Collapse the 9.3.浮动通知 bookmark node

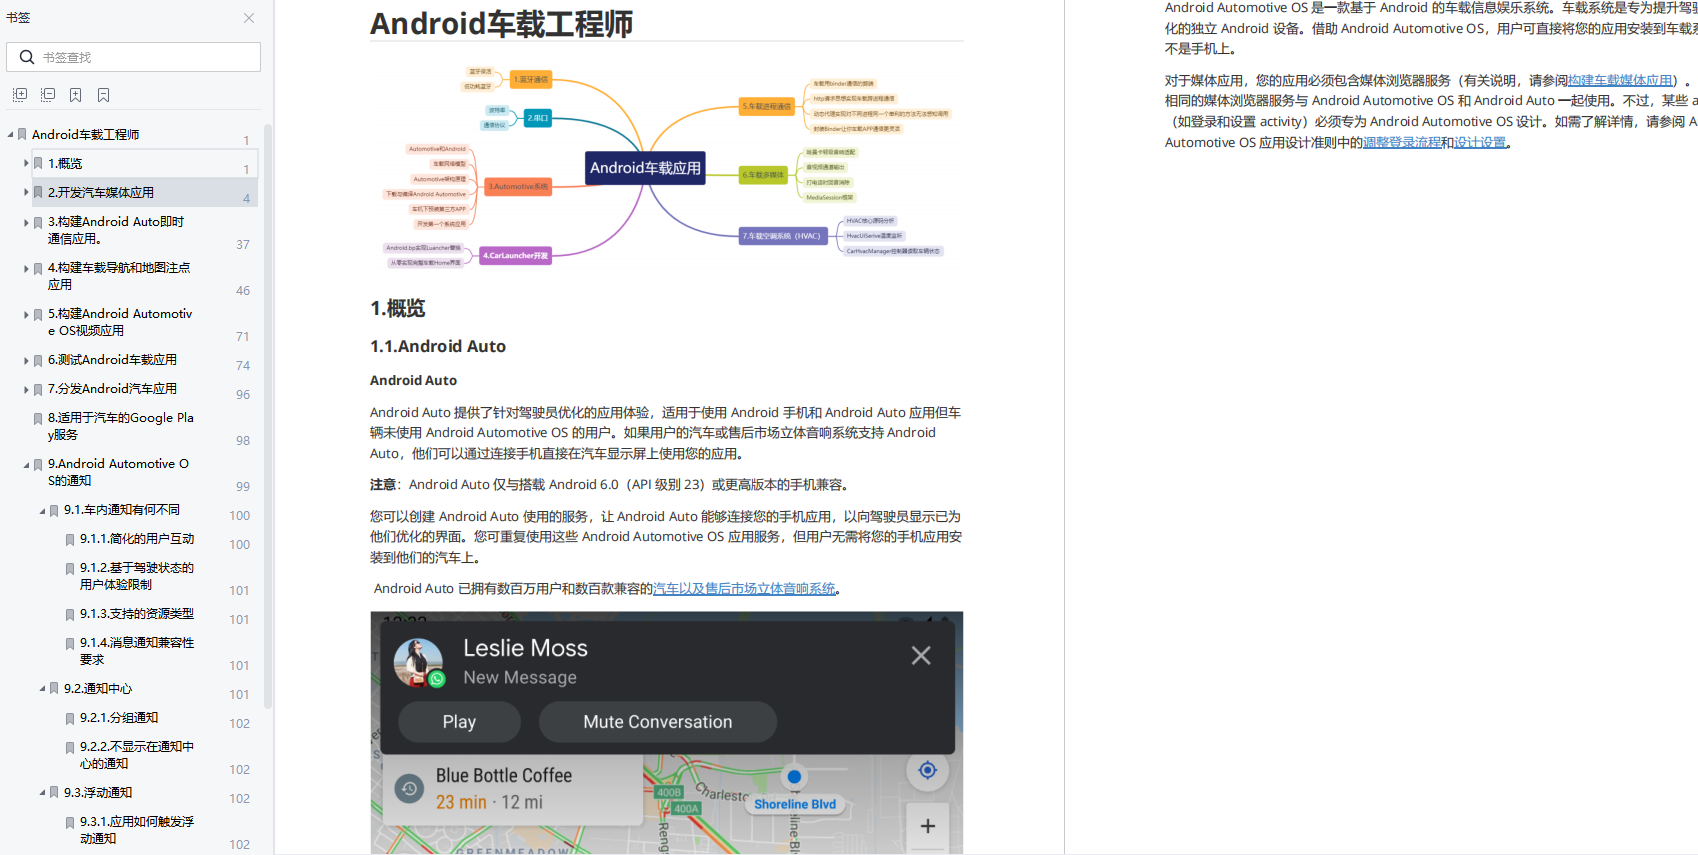point(42,793)
